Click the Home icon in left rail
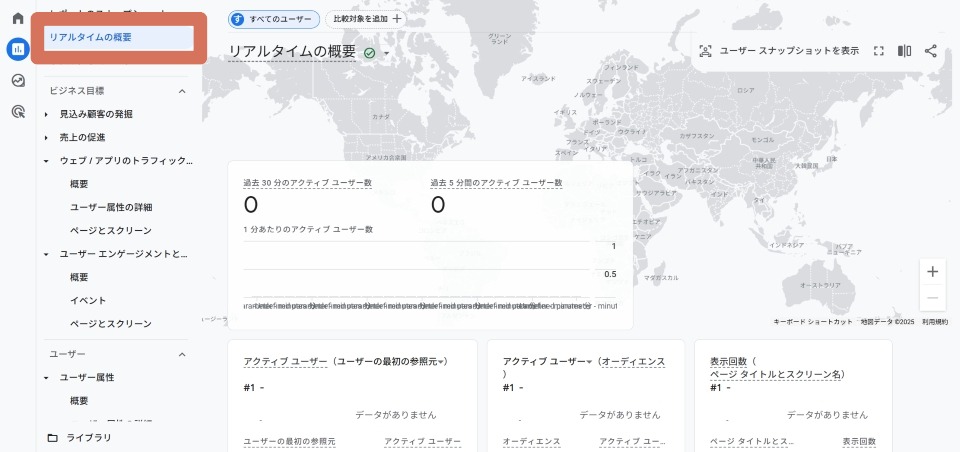Viewport: 960px width, 452px height. click(18, 18)
